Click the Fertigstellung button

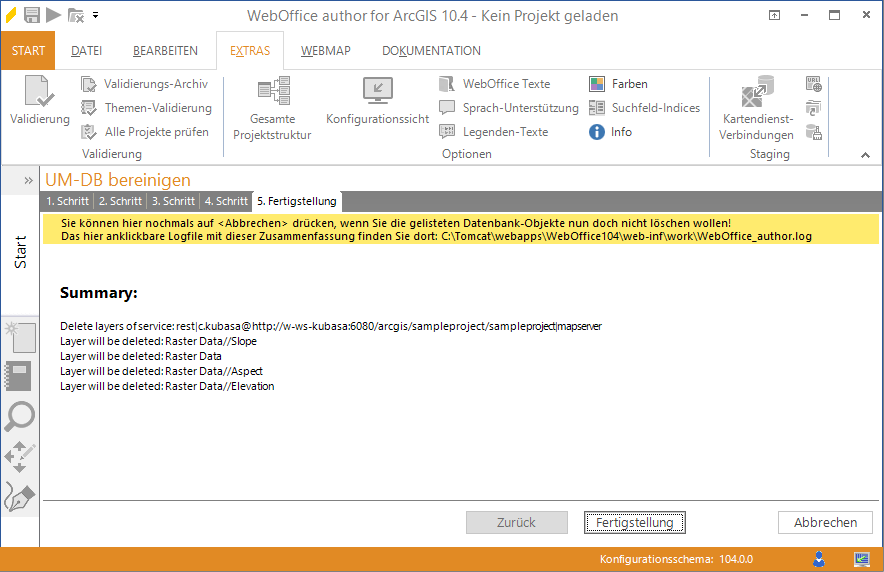(x=635, y=522)
